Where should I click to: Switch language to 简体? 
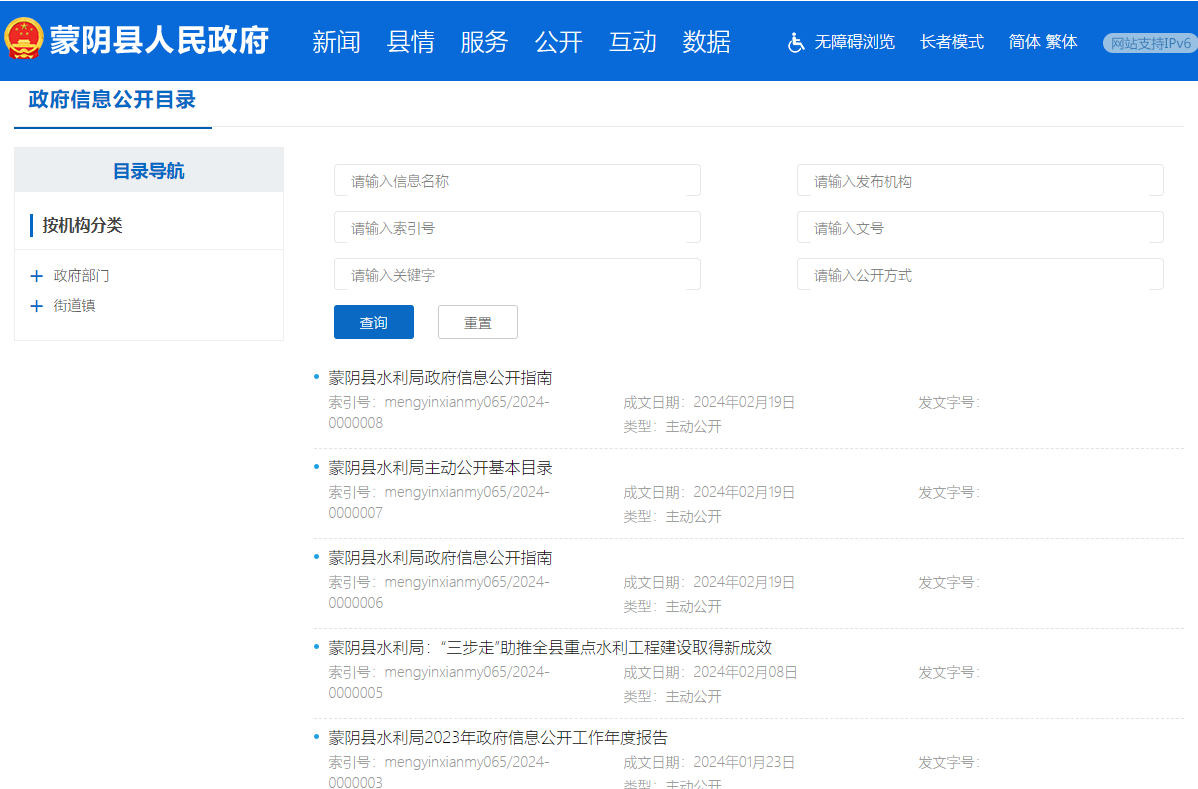click(x=1024, y=42)
